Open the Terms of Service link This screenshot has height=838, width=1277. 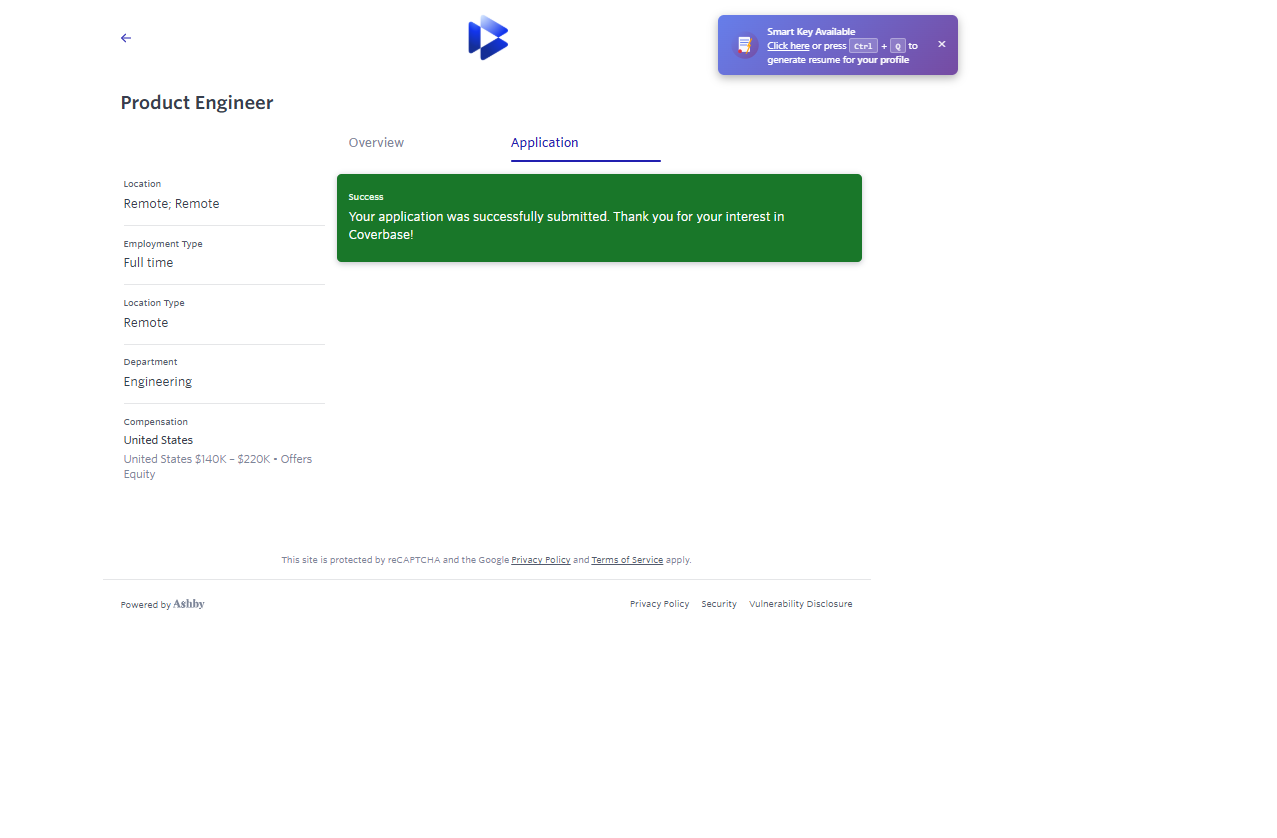click(627, 560)
